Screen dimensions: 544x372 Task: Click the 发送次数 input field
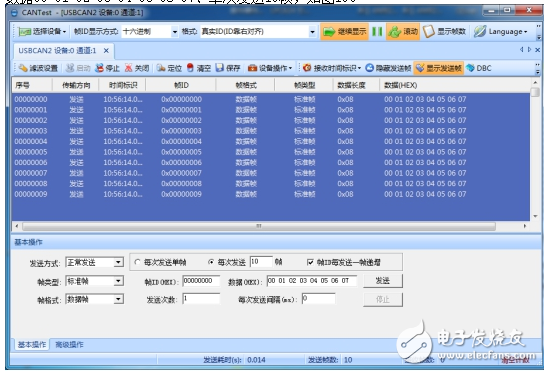201,299
